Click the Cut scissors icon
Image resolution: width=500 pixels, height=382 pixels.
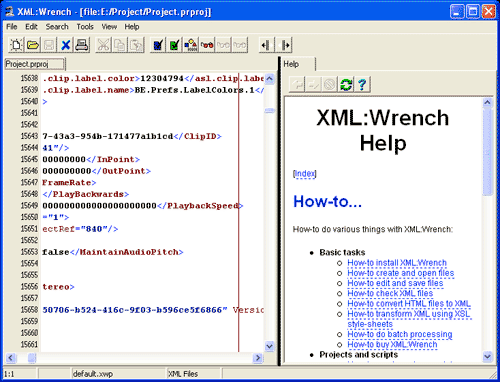tap(103, 45)
